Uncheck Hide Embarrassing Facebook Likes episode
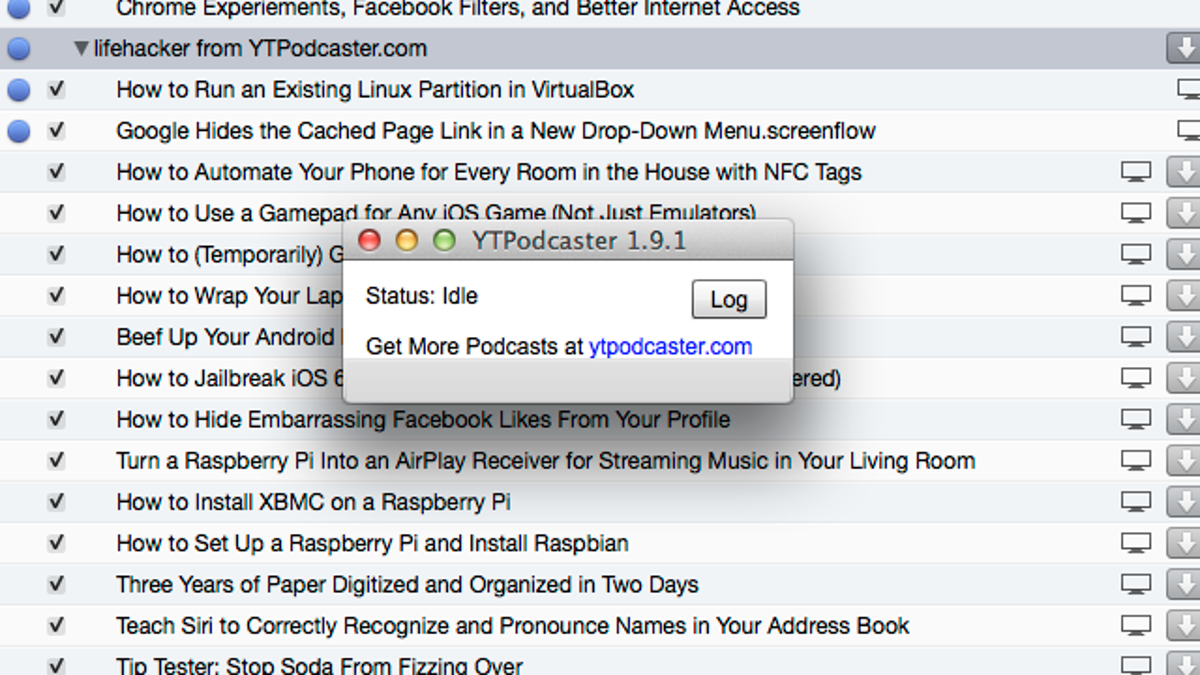 tap(56, 419)
